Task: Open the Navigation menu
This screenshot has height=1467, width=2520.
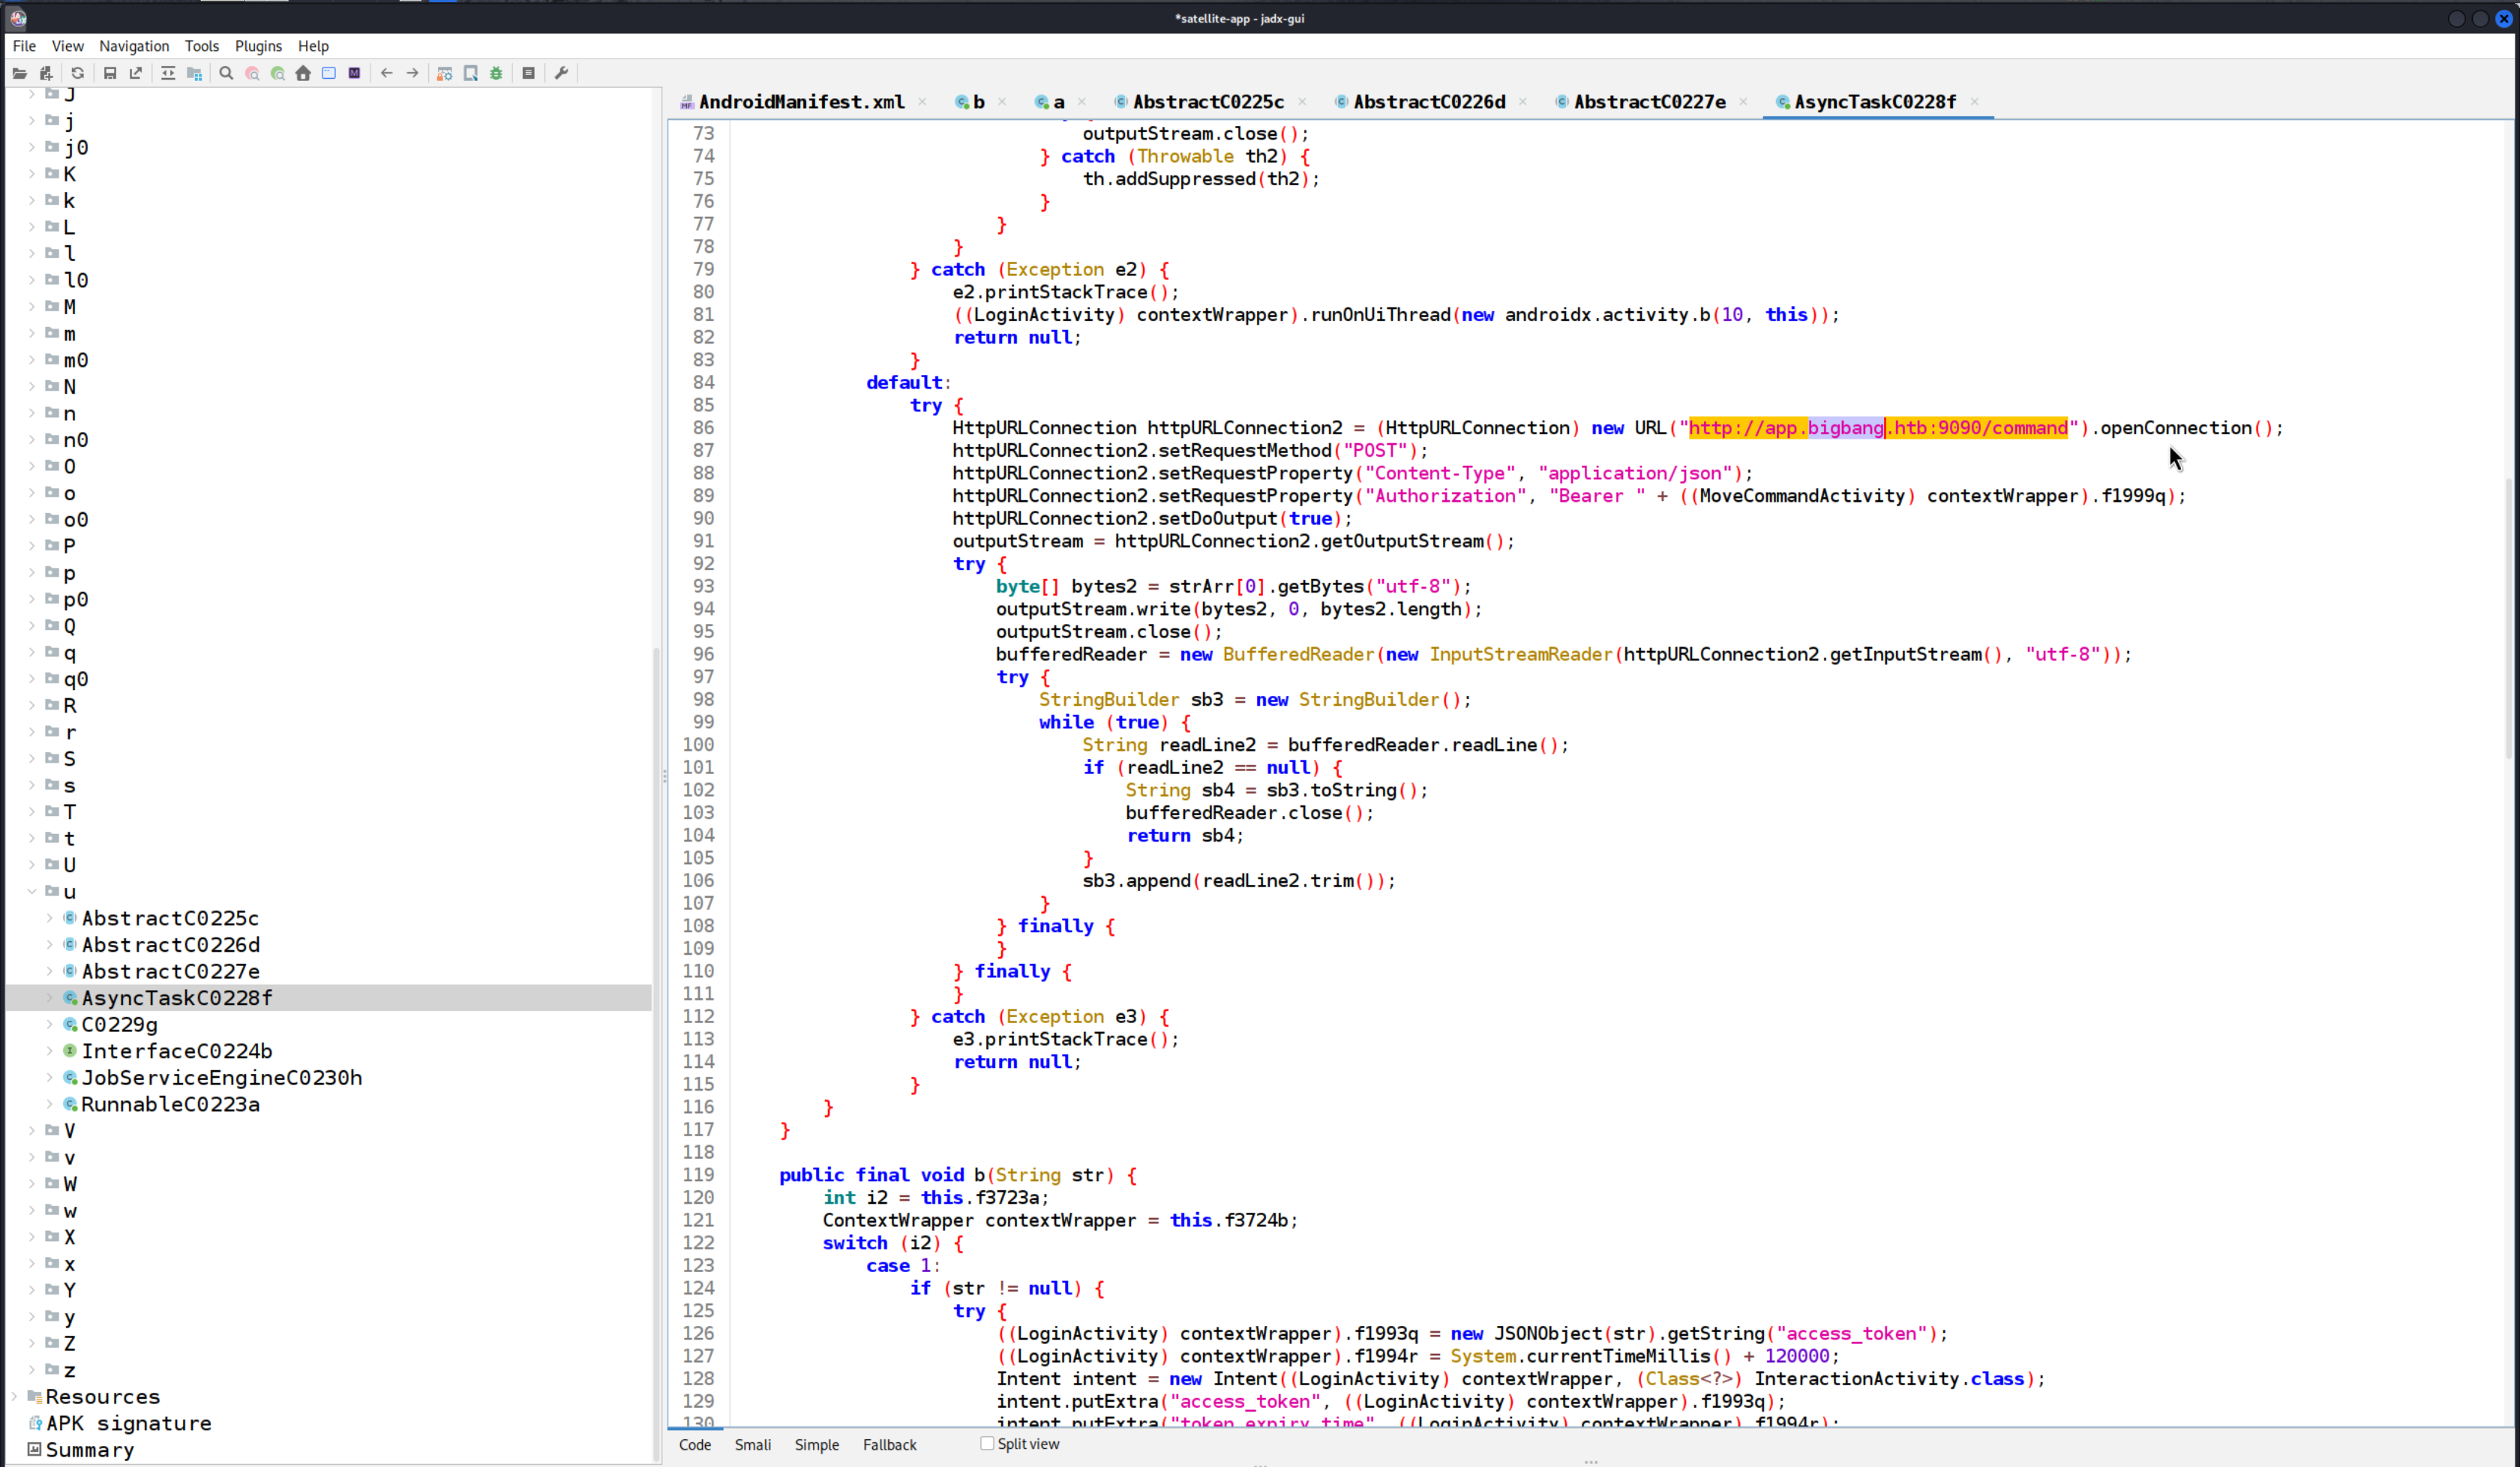Action: coord(134,46)
